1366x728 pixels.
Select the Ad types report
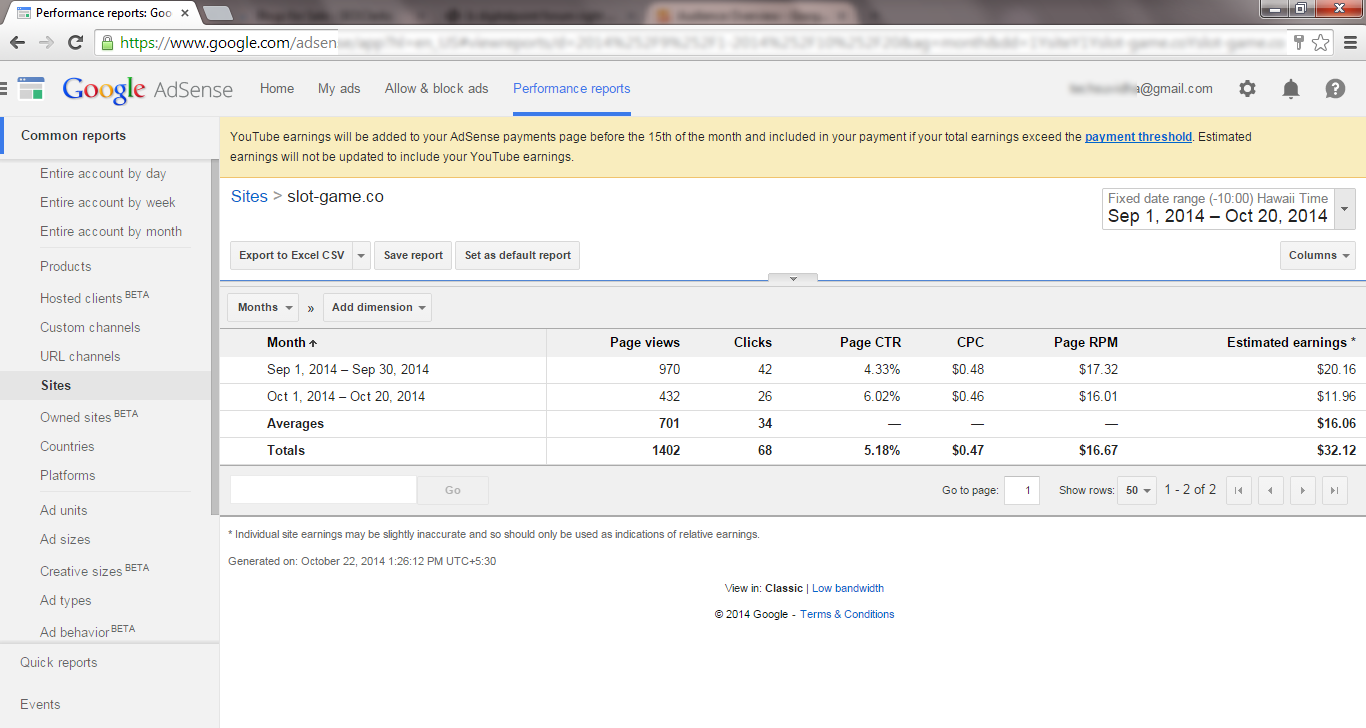66,601
